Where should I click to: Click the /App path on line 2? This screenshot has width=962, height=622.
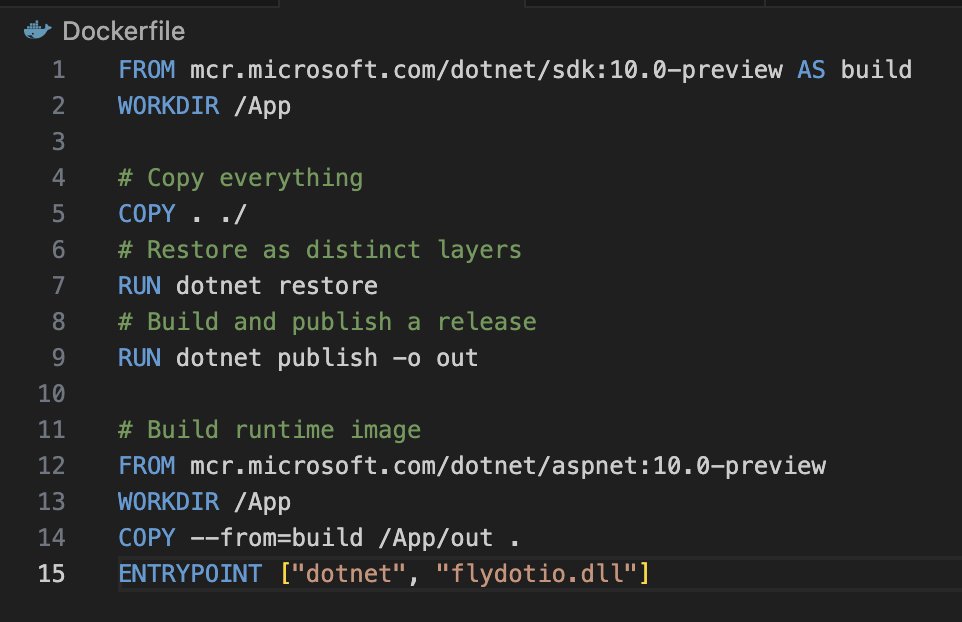tap(262, 106)
